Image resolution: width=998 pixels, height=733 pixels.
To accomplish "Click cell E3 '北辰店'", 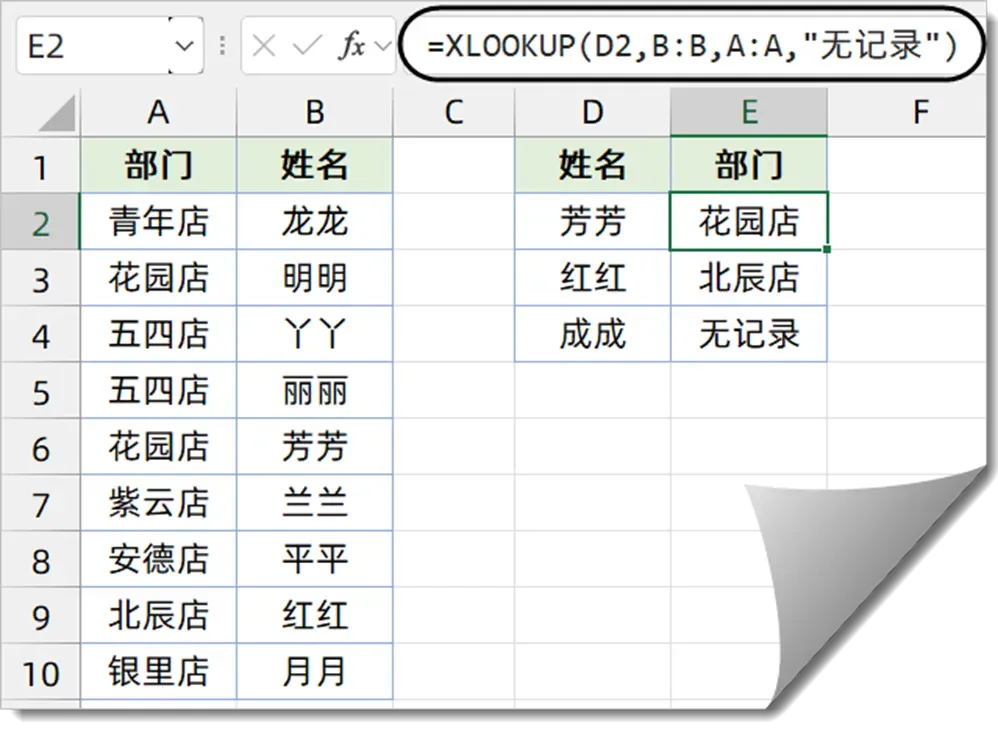I will (x=749, y=278).
